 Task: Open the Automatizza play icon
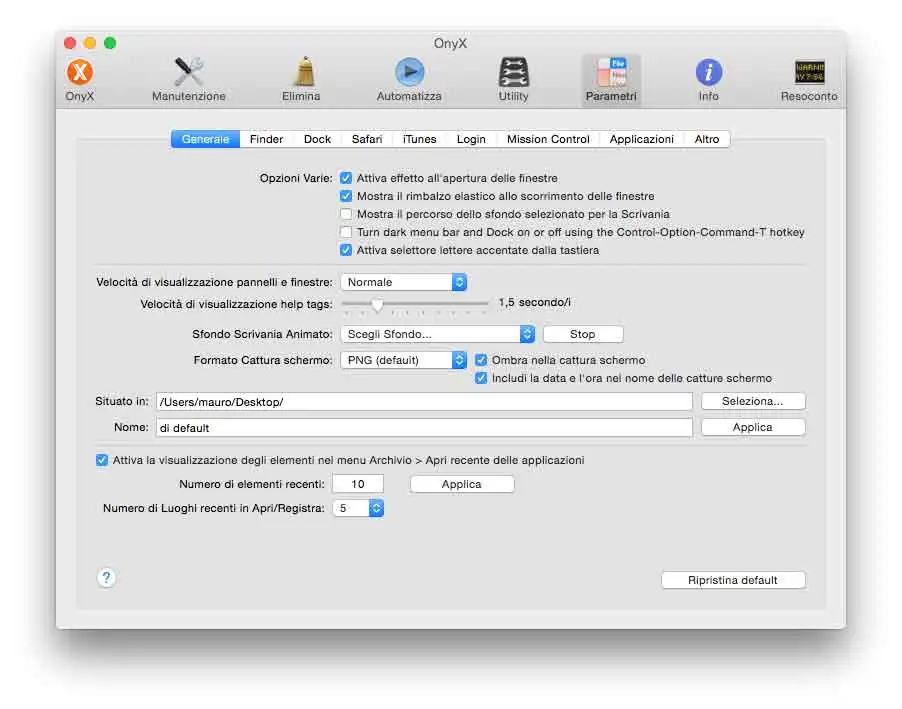(x=409, y=79)
